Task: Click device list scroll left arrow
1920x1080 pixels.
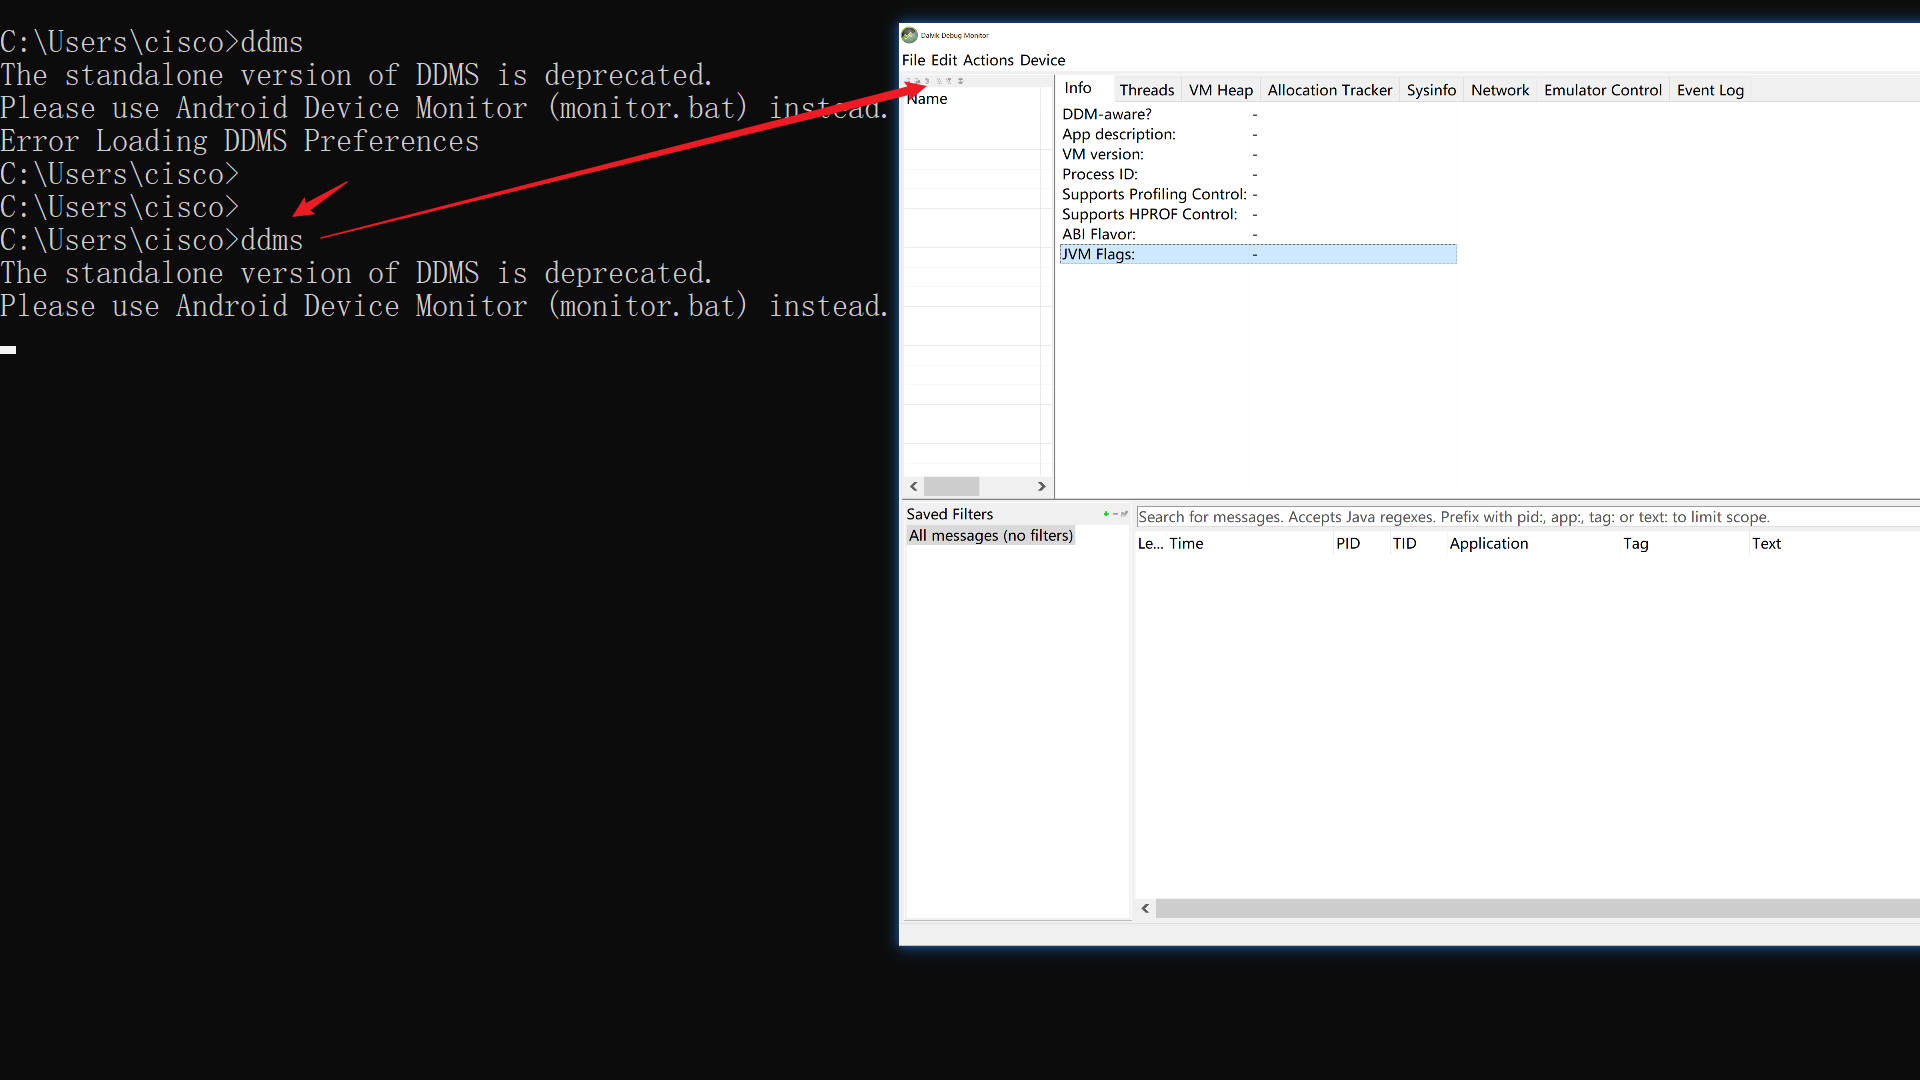Action: pos(913,486)
